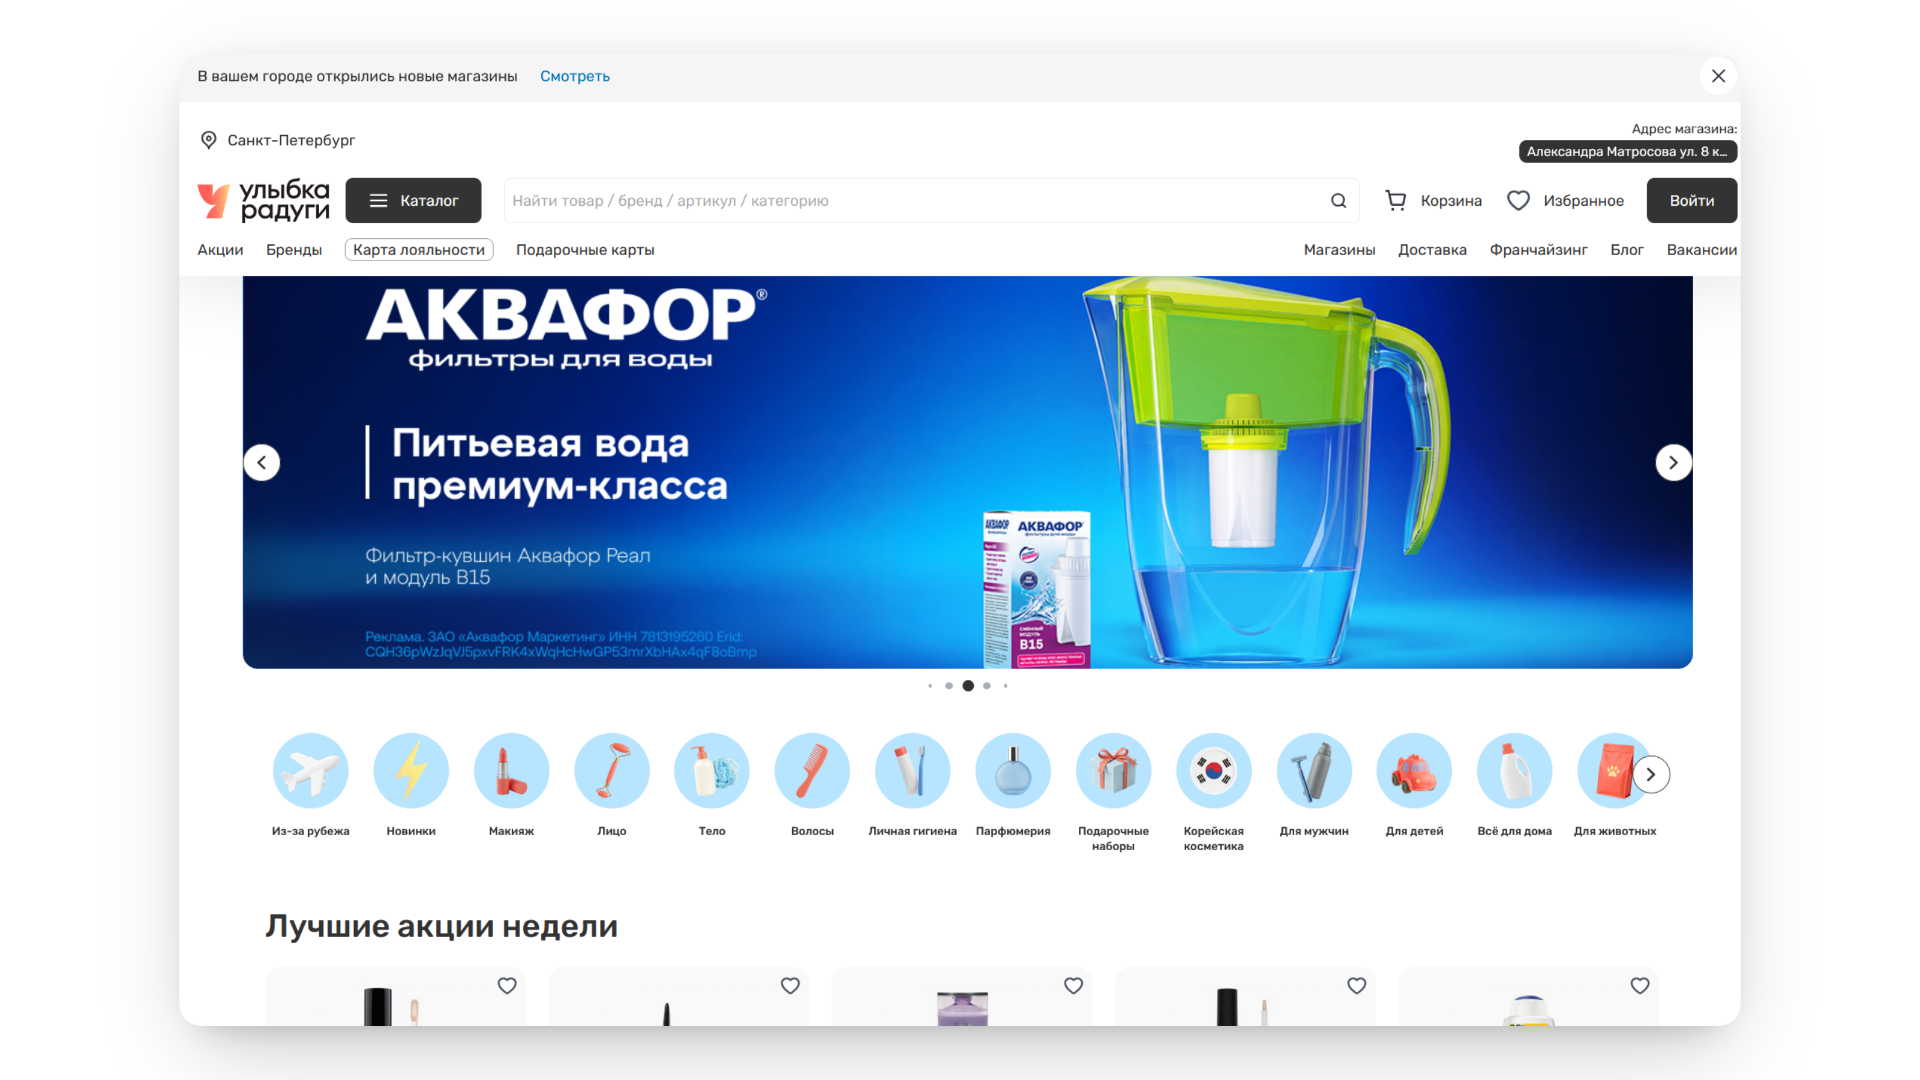Image resolution: width=1920 pixels, height=1080 pixels.
Task: Add fourth promo product to favorites
Action: 1356,986
